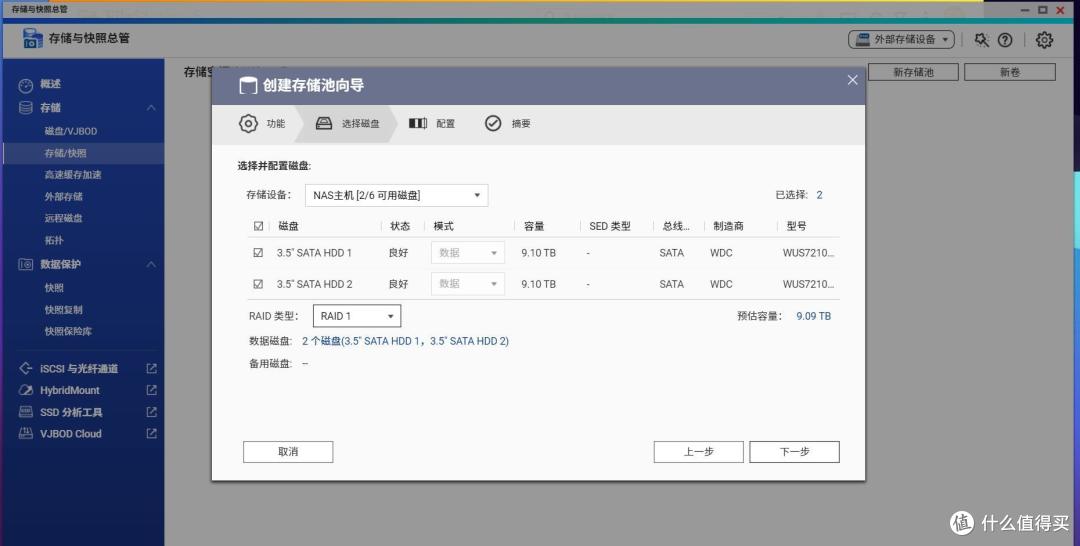The image size is (1080, 546).
Task: Sort by the 型号 column header
Action: [796, 226]
